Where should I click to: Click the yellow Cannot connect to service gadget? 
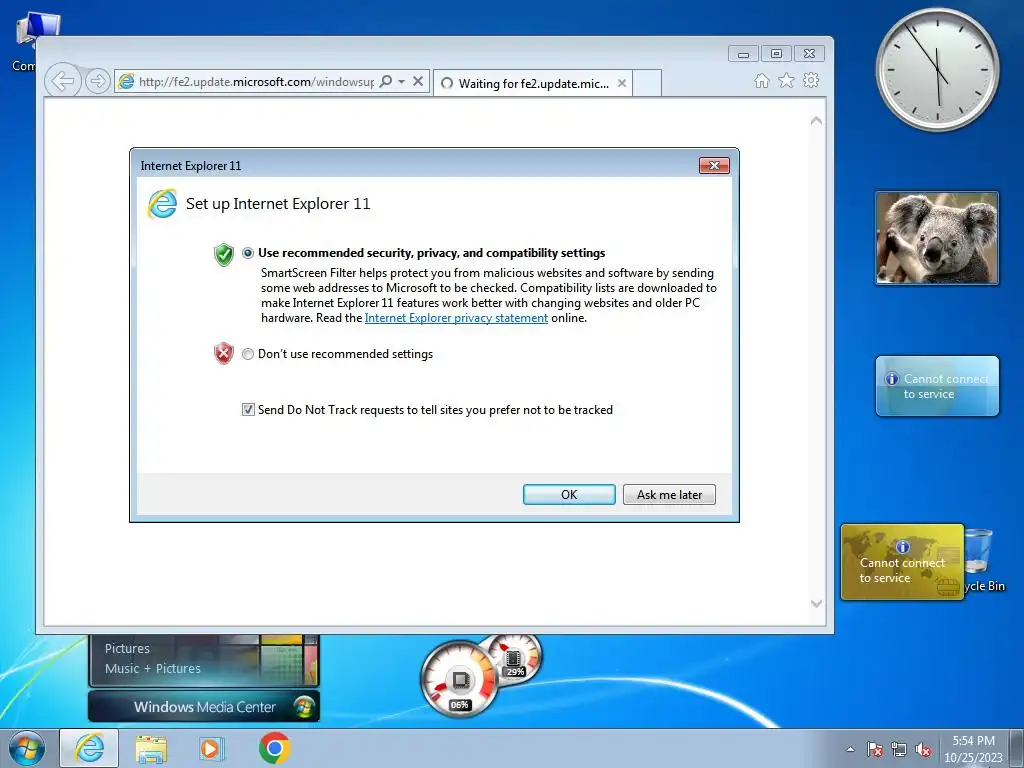pyautogui.click(x=903, y=562)
